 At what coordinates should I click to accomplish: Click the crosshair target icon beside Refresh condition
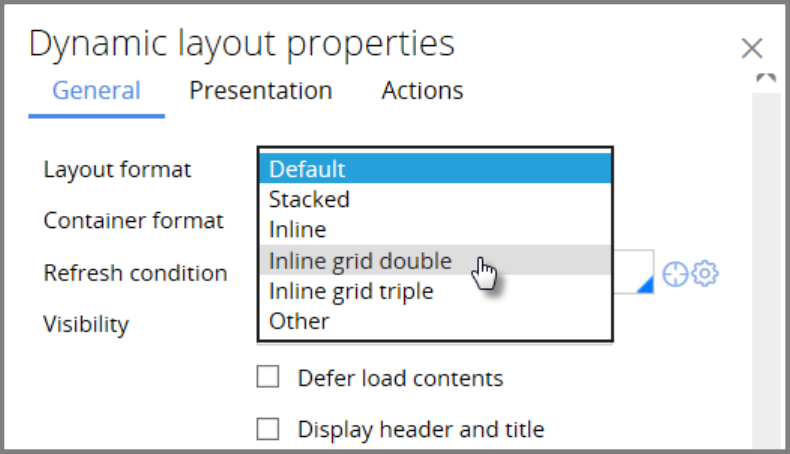coord(675,273)
